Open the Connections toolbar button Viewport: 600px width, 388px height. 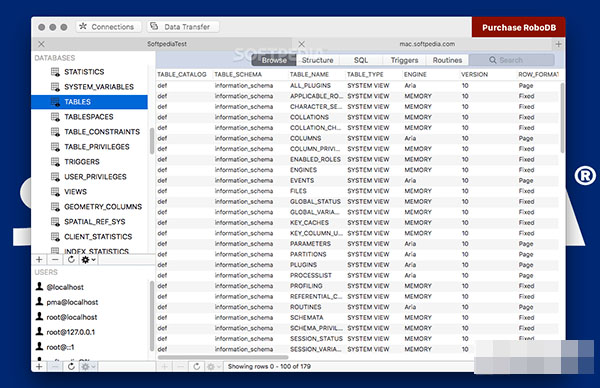108,27
